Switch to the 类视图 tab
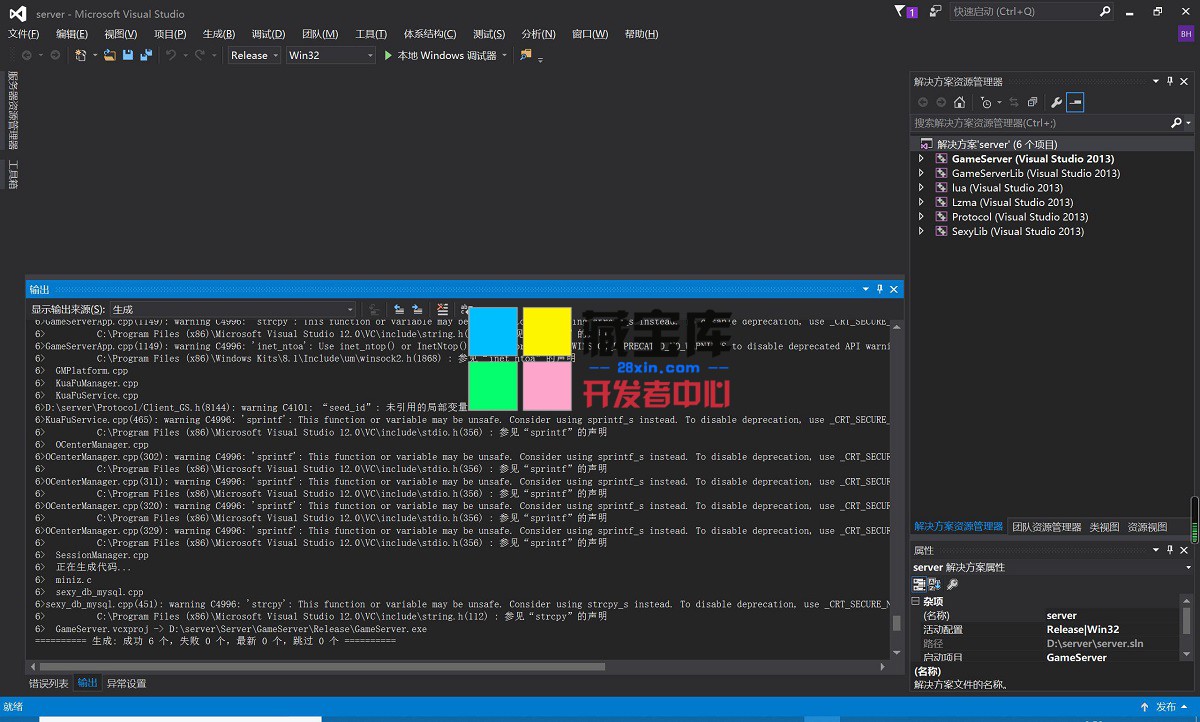Image resolution: width=1200 pixels, height=722 pixels. point(1104,527)
